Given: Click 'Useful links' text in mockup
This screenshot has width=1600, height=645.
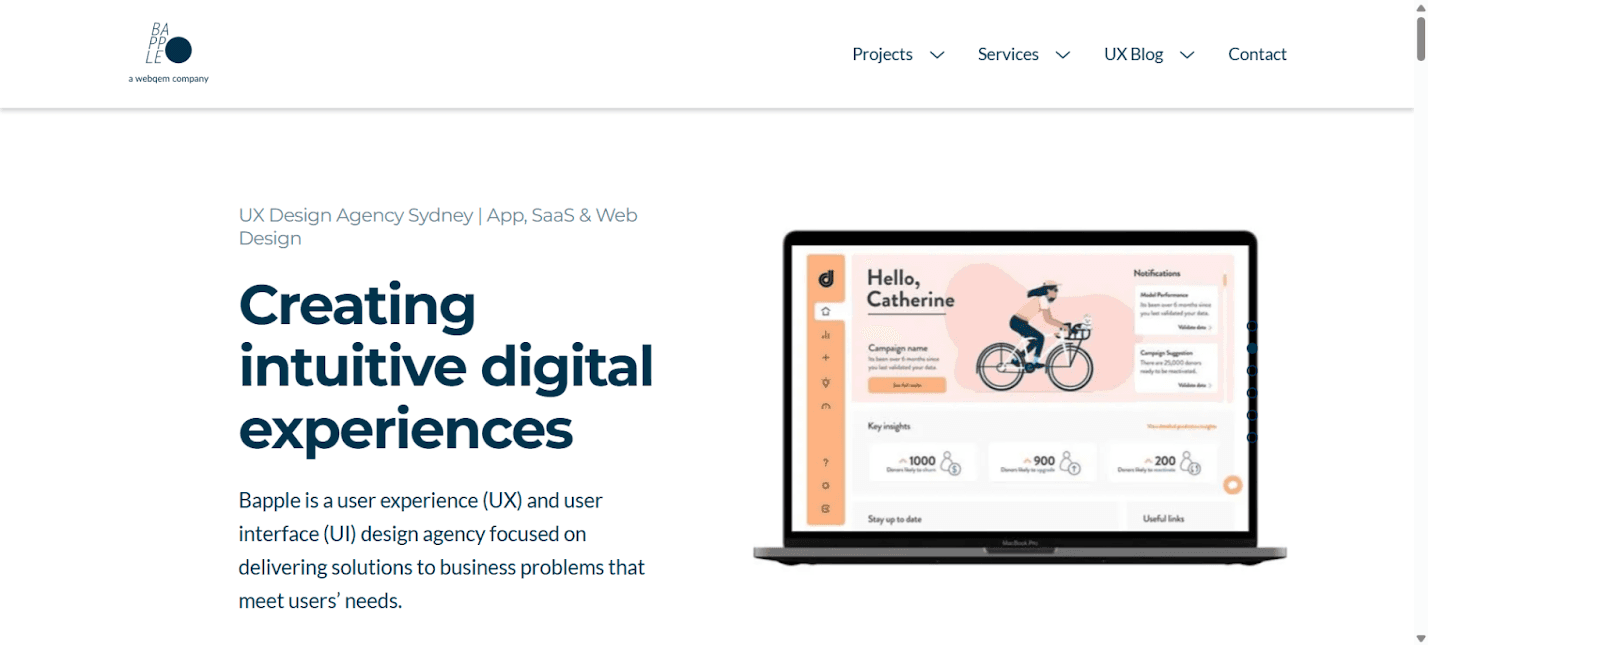Looking at the screenshot, I should (x=1164, y=519).
